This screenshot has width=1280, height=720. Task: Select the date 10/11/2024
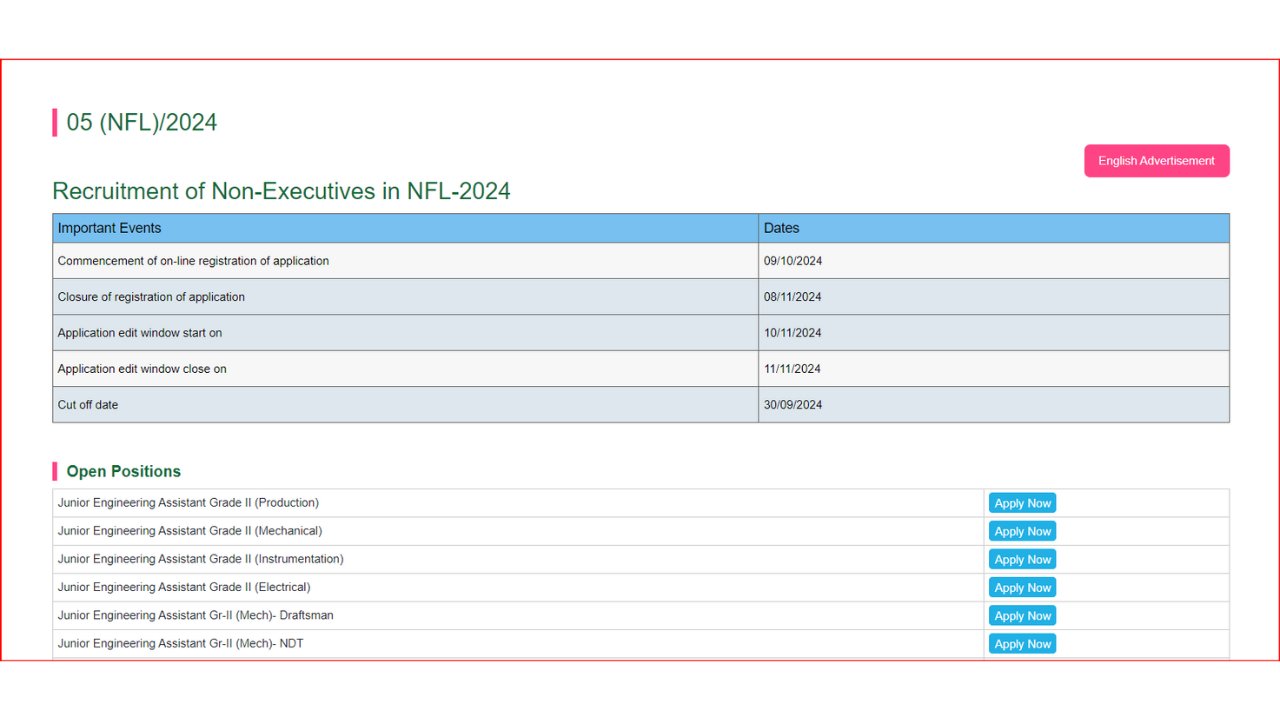(x=792, y=333)
